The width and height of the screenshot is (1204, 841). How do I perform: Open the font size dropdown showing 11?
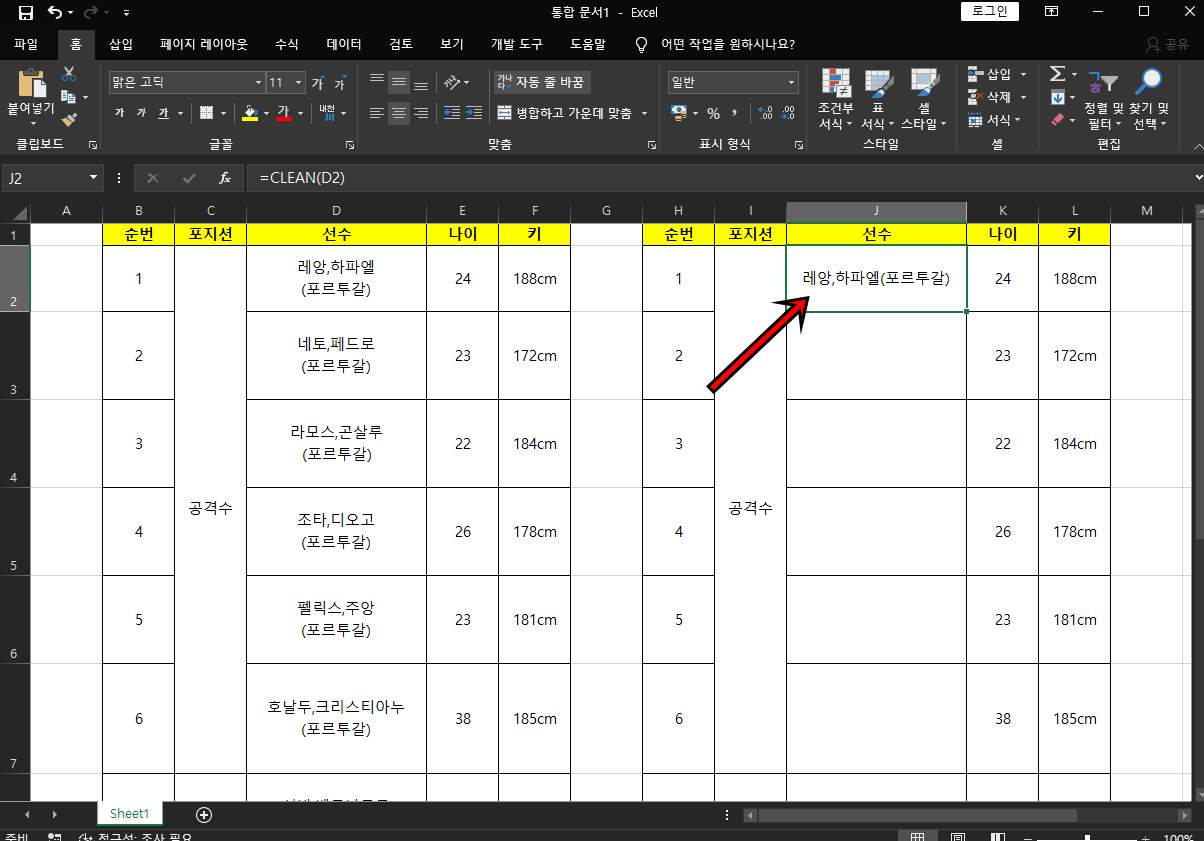299,83
